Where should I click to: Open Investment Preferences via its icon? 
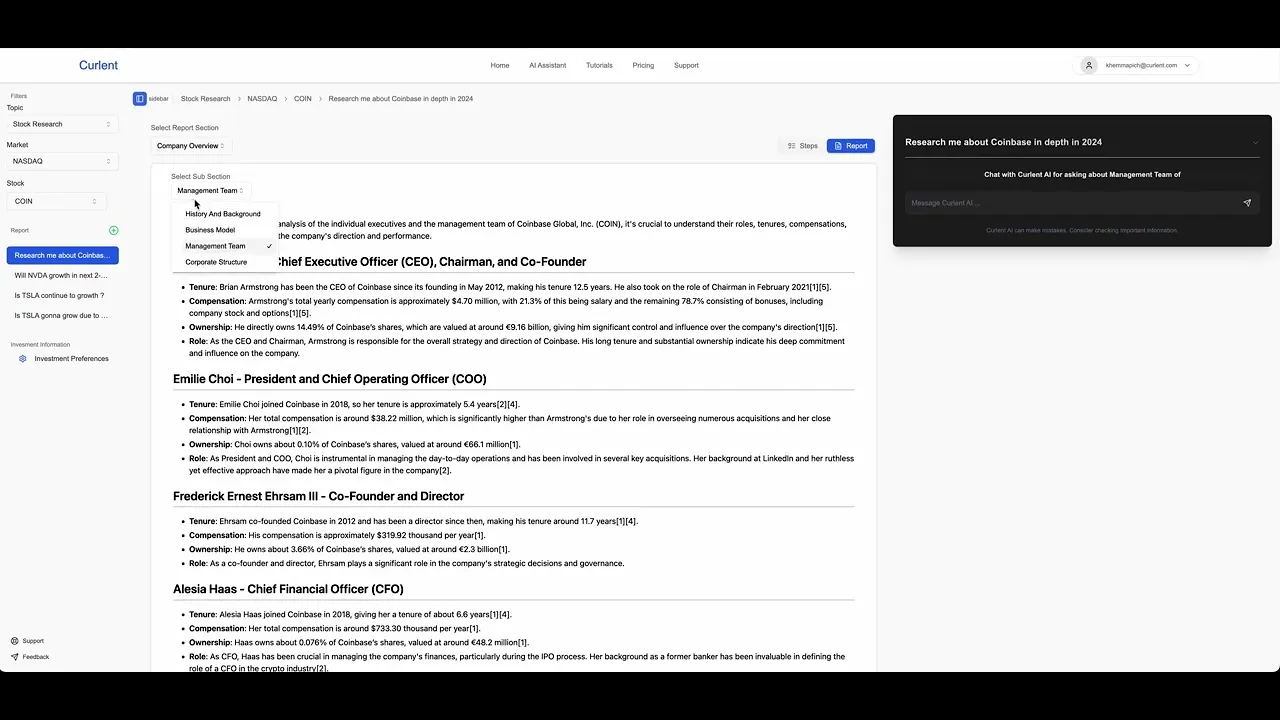click(22, 358)
